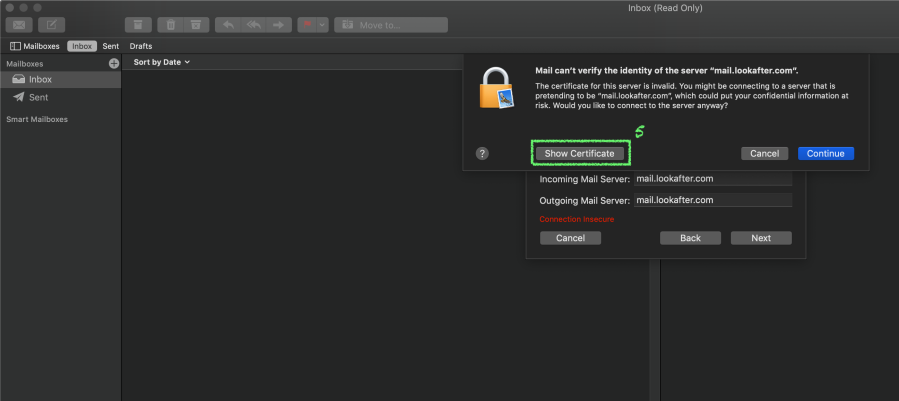
Task: Click the Junk toolbar icon
Action: pyautogui.click(x=196, y=24)
